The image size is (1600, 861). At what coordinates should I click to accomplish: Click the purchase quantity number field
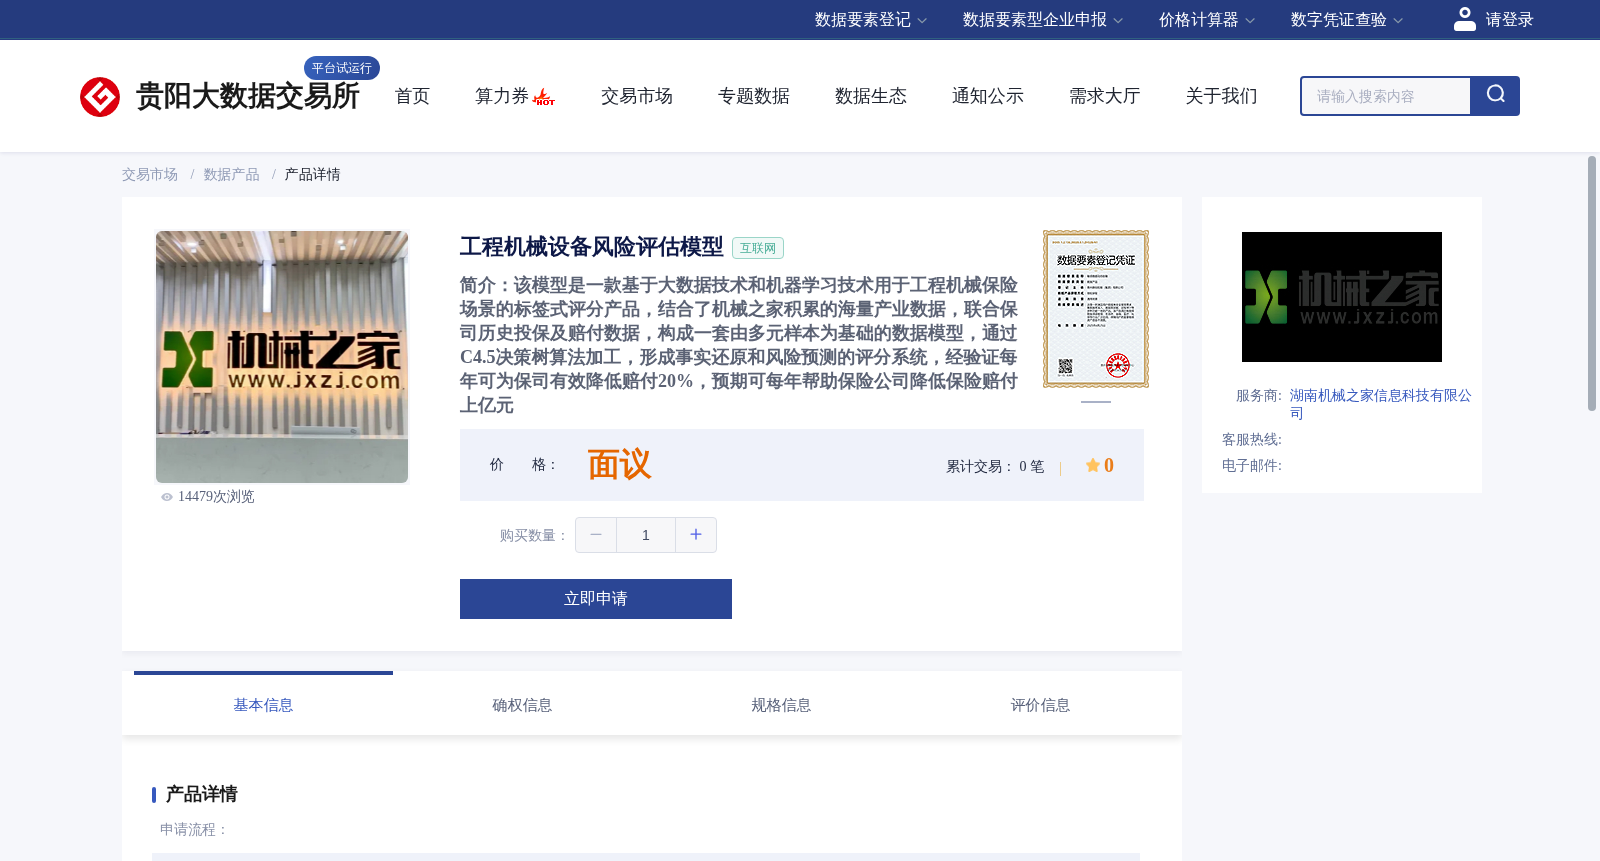click(646, 535)
